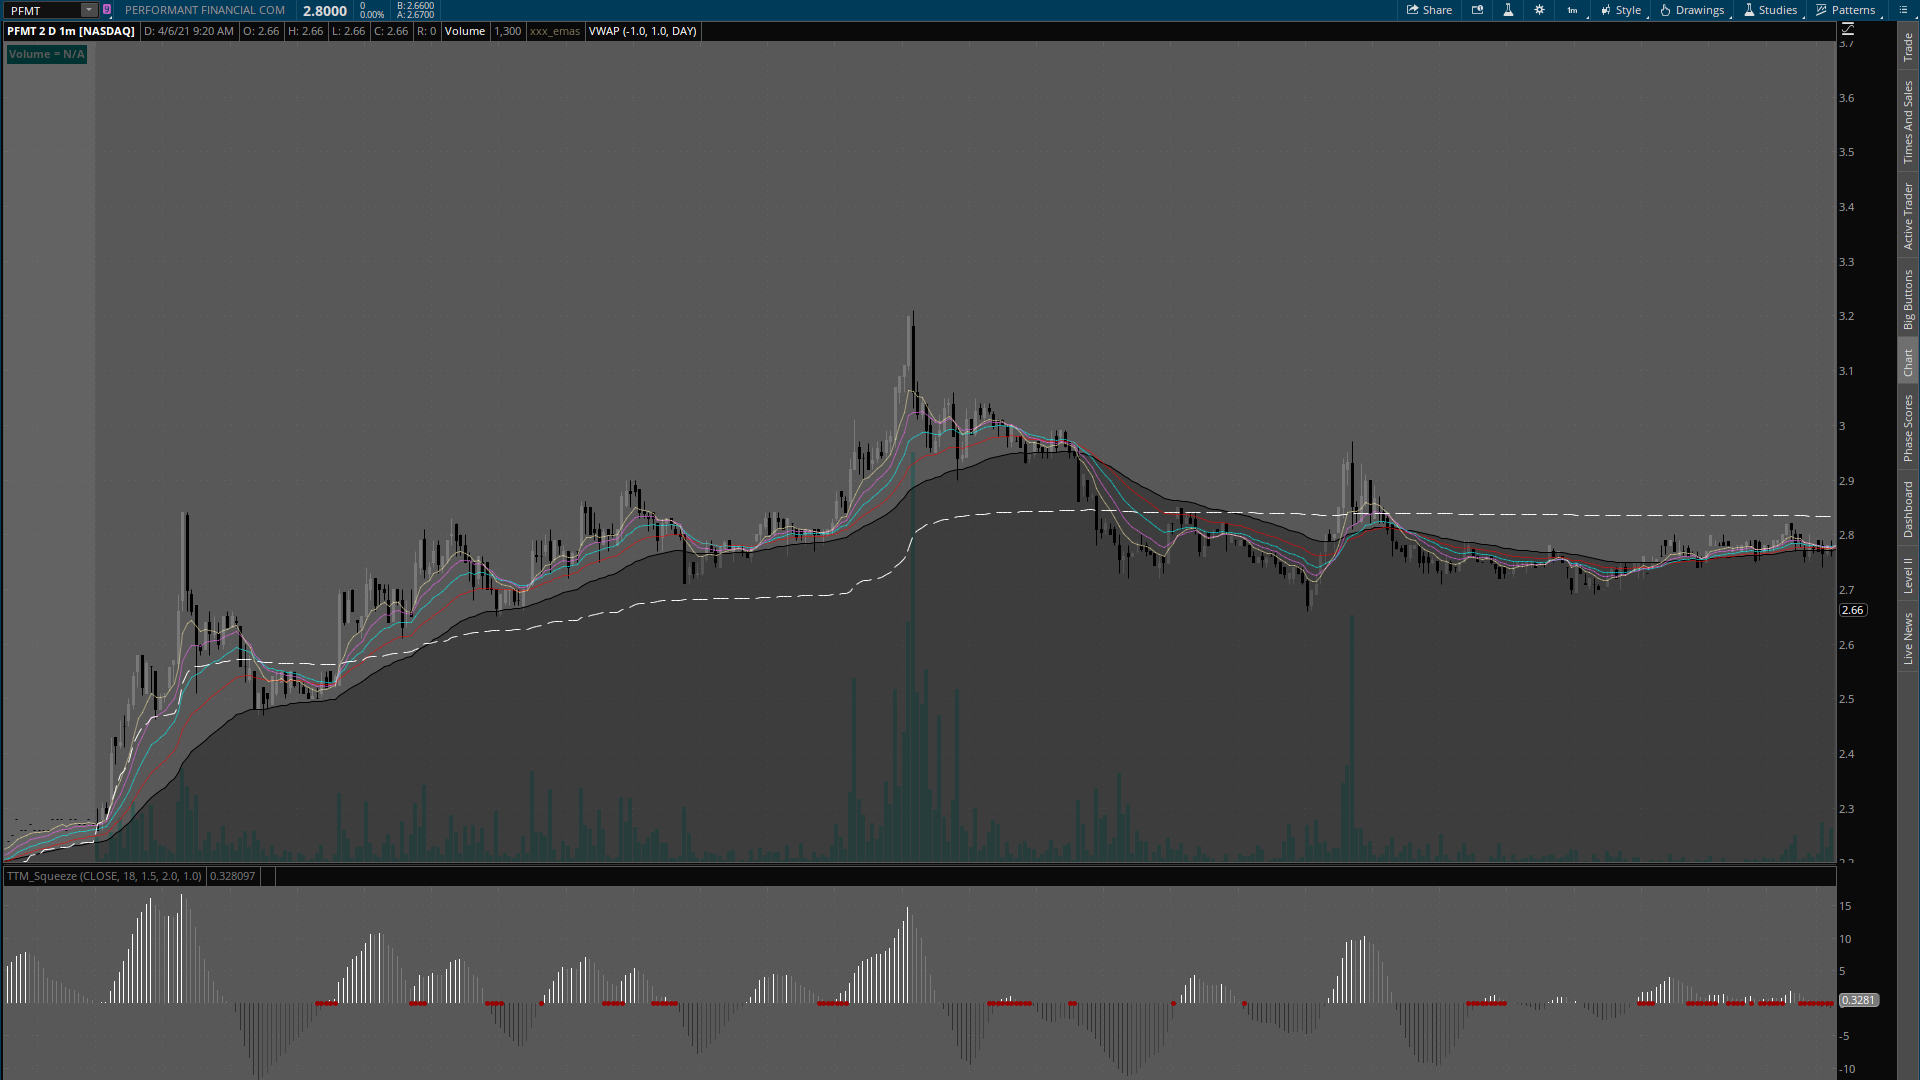This screenshot has height=1080, width=1920.
Task: Click the list menu icon at top right
Action: pos(1903,10)
